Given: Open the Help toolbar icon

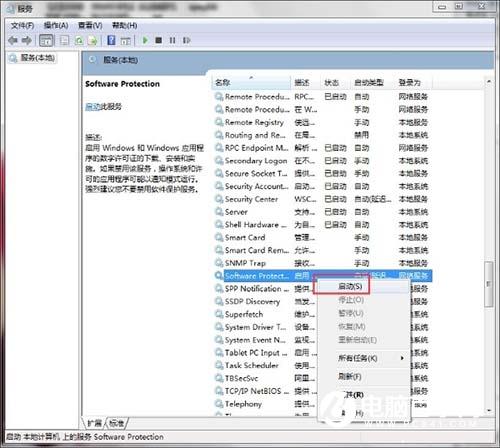Looking at the screenshot, I should [111, 41].
